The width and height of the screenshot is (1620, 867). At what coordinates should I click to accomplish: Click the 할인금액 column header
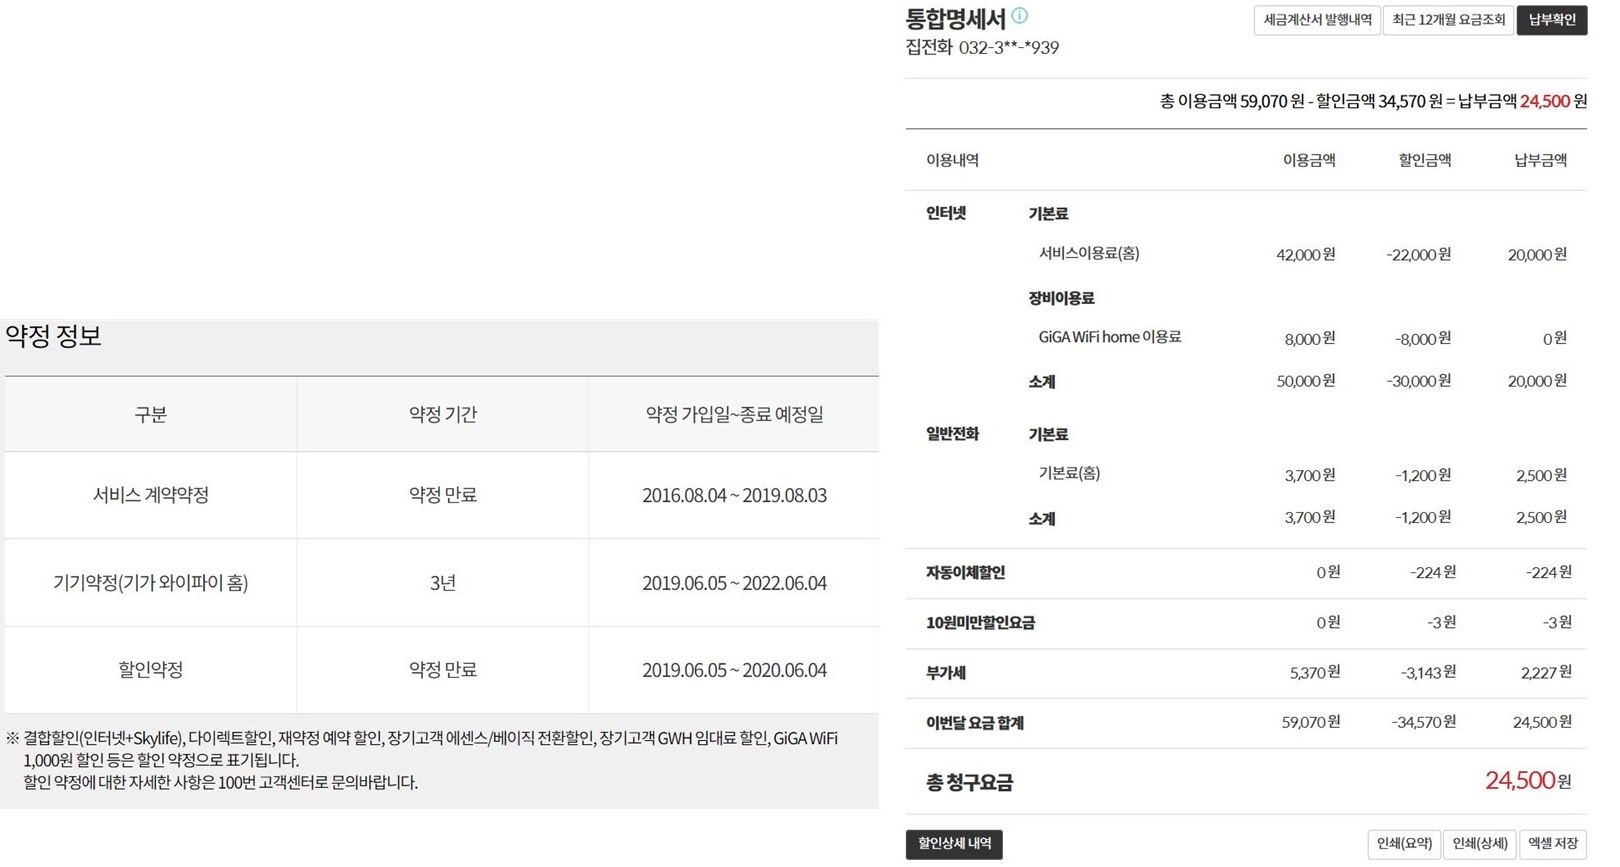click(1424, 160)
